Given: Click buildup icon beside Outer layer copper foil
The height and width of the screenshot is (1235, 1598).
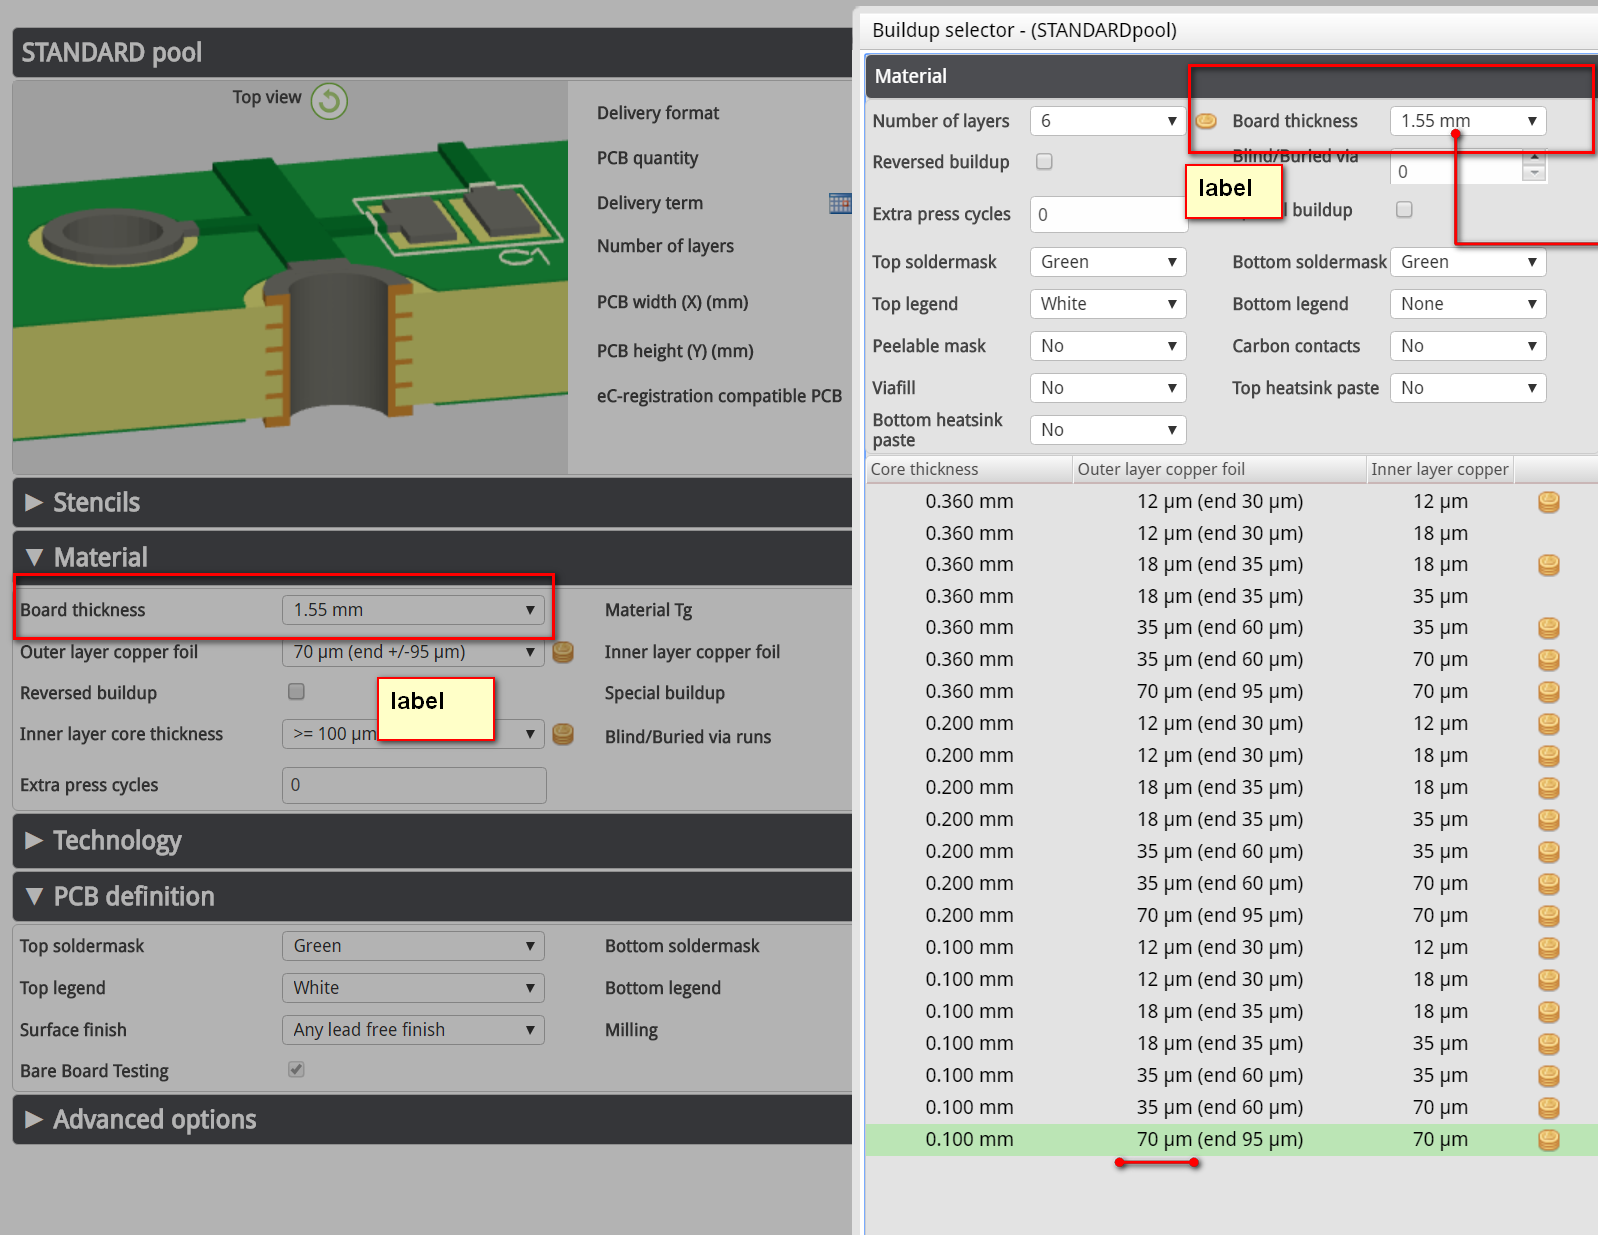Looking at the screenshot, I should (x=563, y=652).
